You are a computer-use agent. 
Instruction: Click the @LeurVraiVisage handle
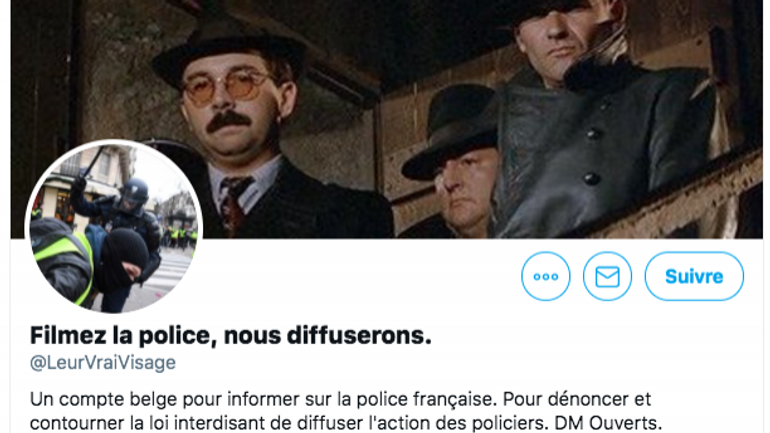click(x=103, y=362)
